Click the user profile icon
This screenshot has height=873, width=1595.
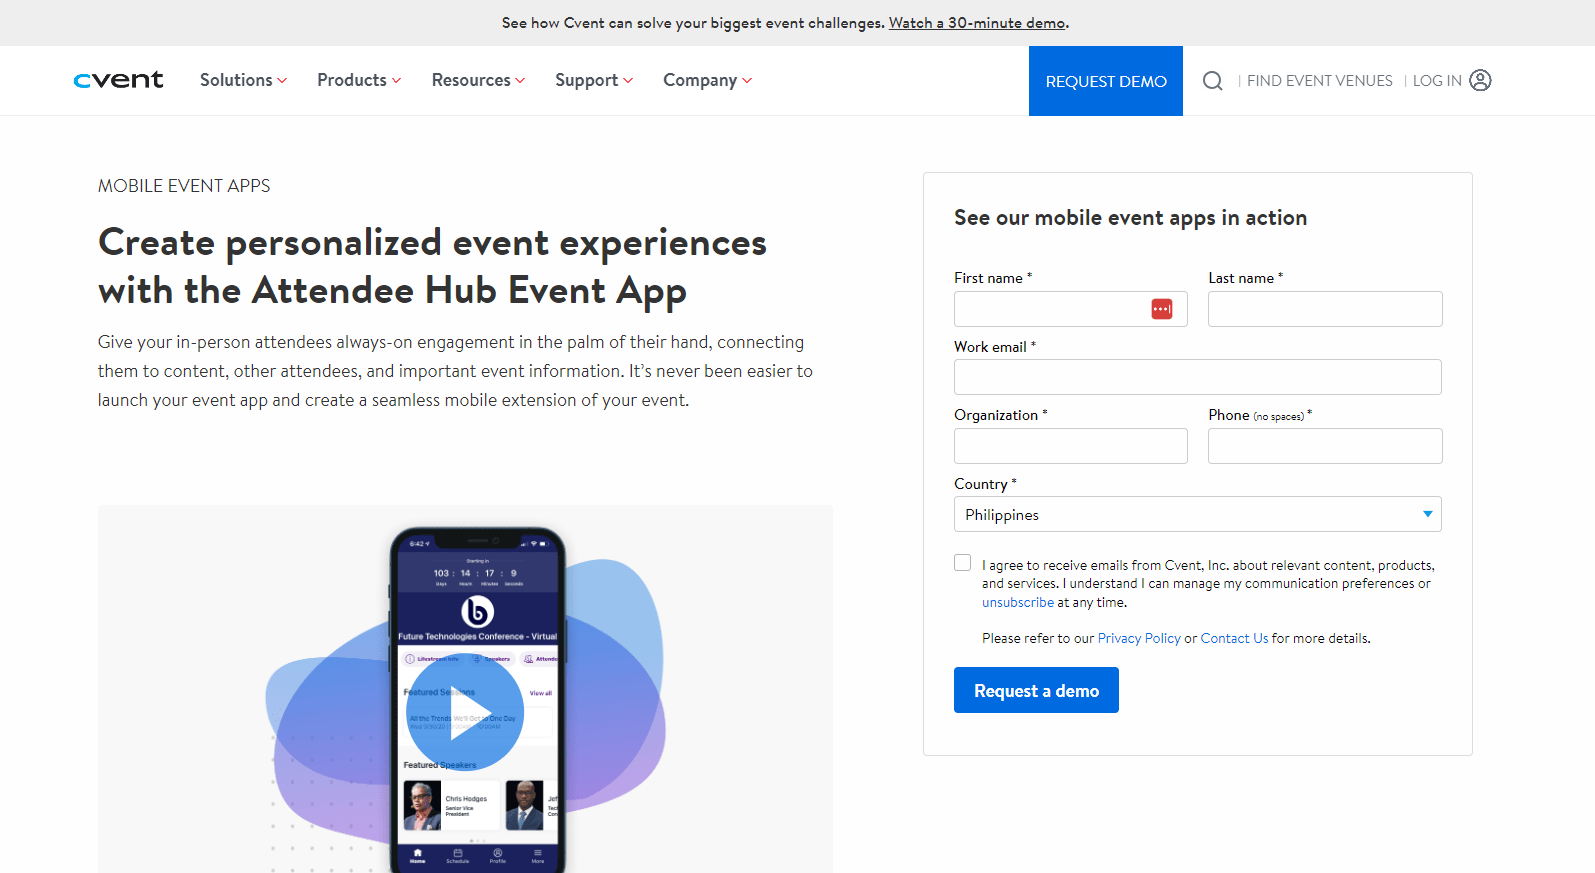pyautogui.click(x=1480, y=80)
